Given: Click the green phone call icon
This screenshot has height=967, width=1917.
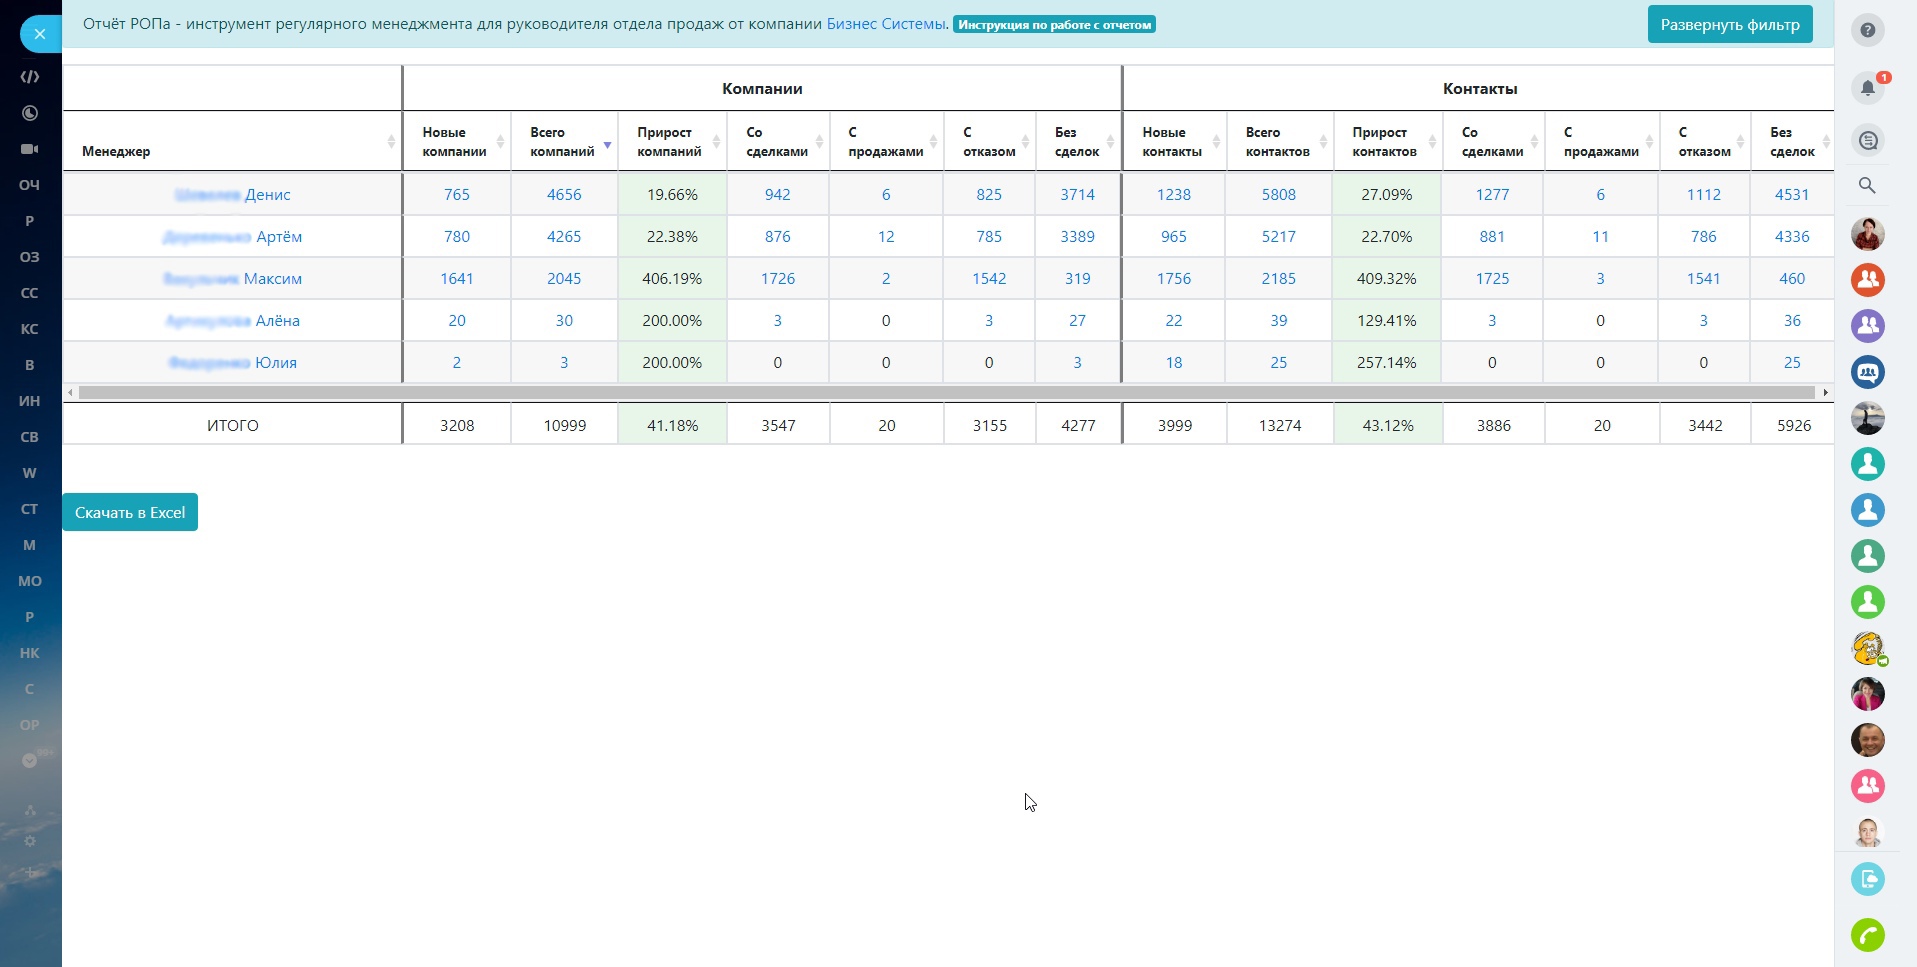Looking at the screenshot, I should [1867, 935].
